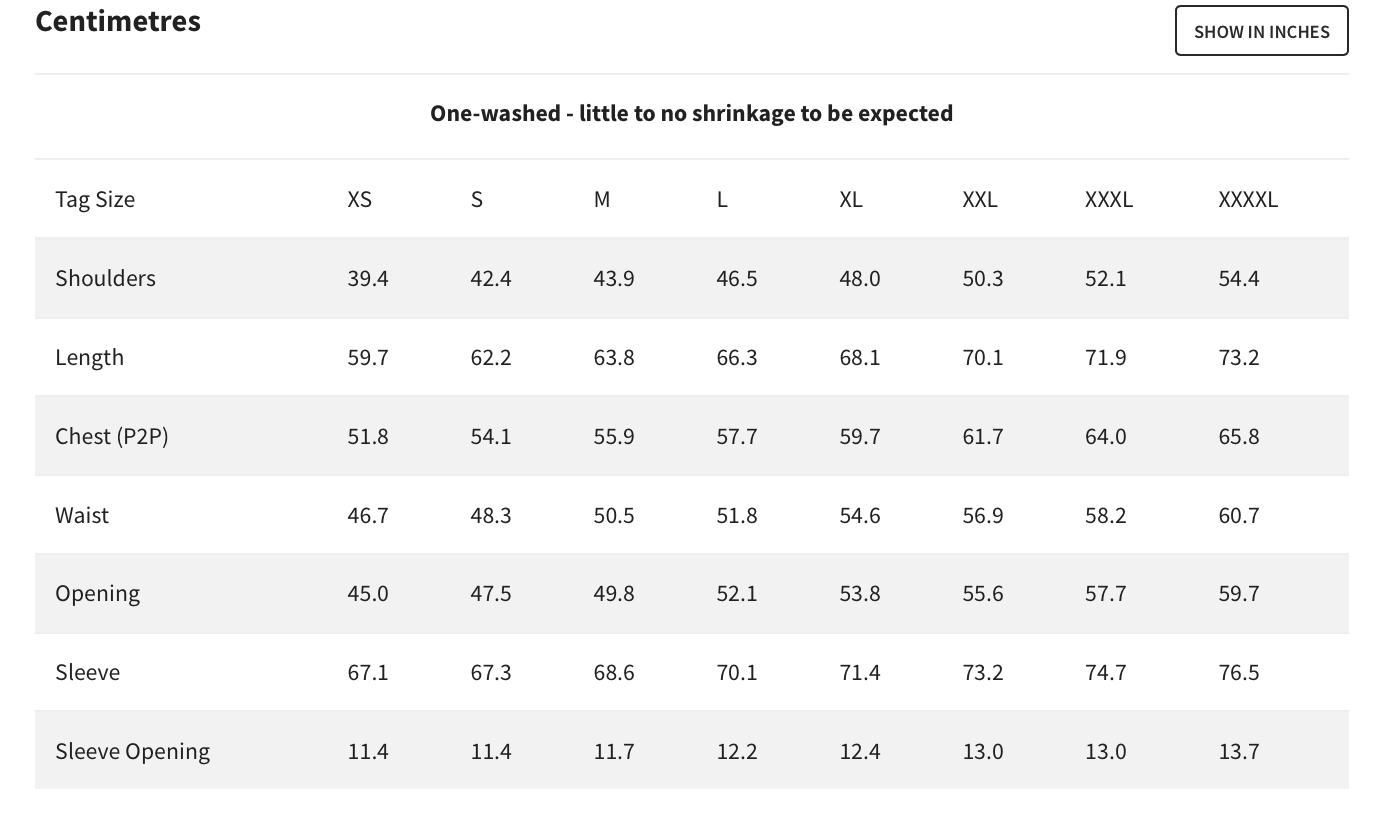Image resolution: width=1384 pixels, height=814 pixels.
Task: Select the Tag Size header label
Action: pos(95,199)
